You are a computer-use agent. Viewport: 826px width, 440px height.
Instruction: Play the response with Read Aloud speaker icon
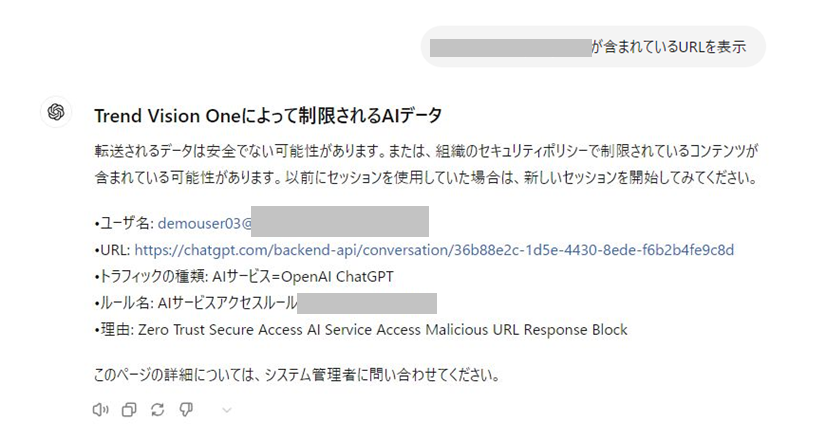click(100, 409)
